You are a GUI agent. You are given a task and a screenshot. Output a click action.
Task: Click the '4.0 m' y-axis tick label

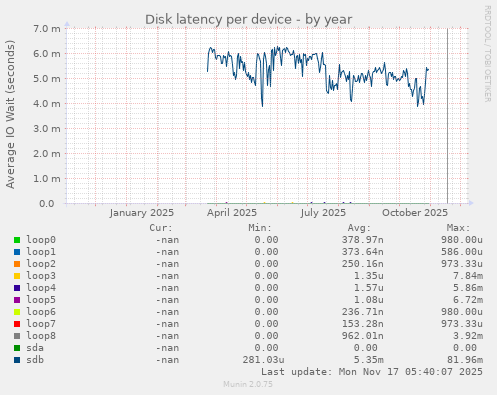click(47, 104)
